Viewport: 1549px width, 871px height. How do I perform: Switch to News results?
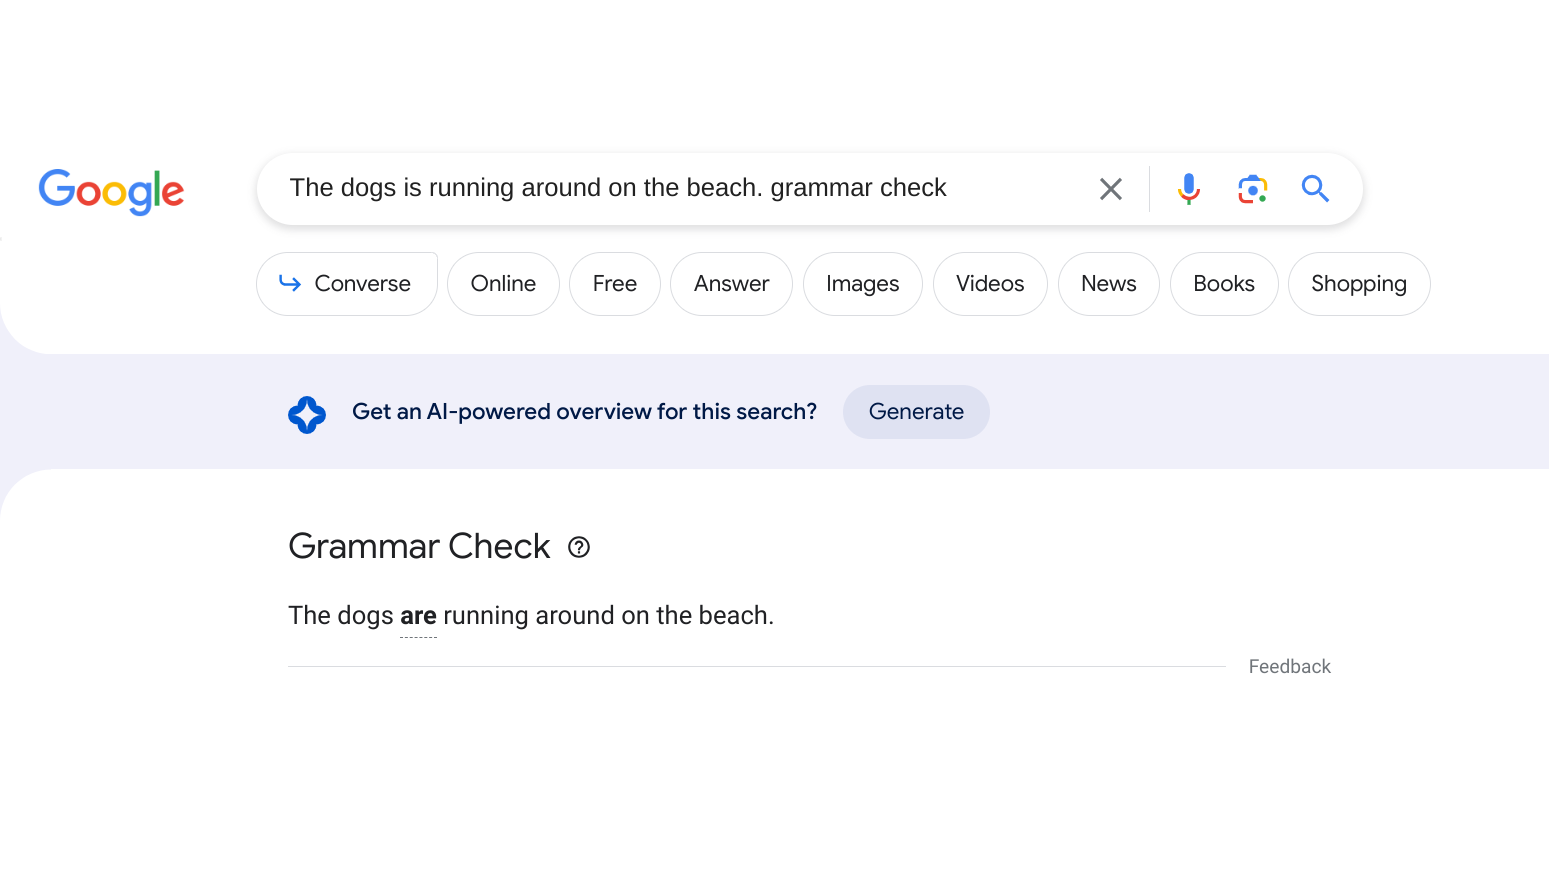point(1108,284)
